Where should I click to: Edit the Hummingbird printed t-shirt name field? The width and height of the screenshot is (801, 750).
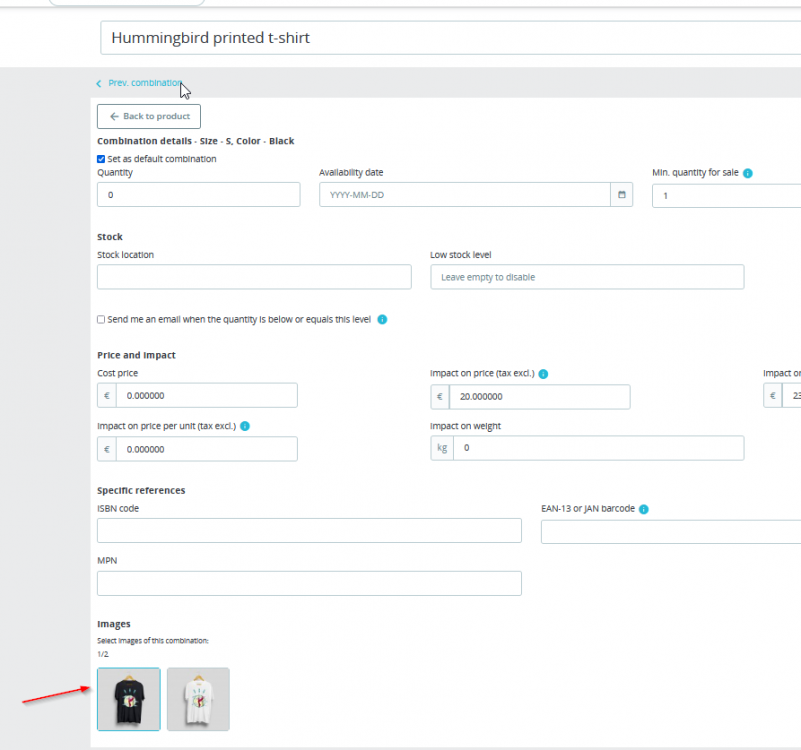click(451, 38)
